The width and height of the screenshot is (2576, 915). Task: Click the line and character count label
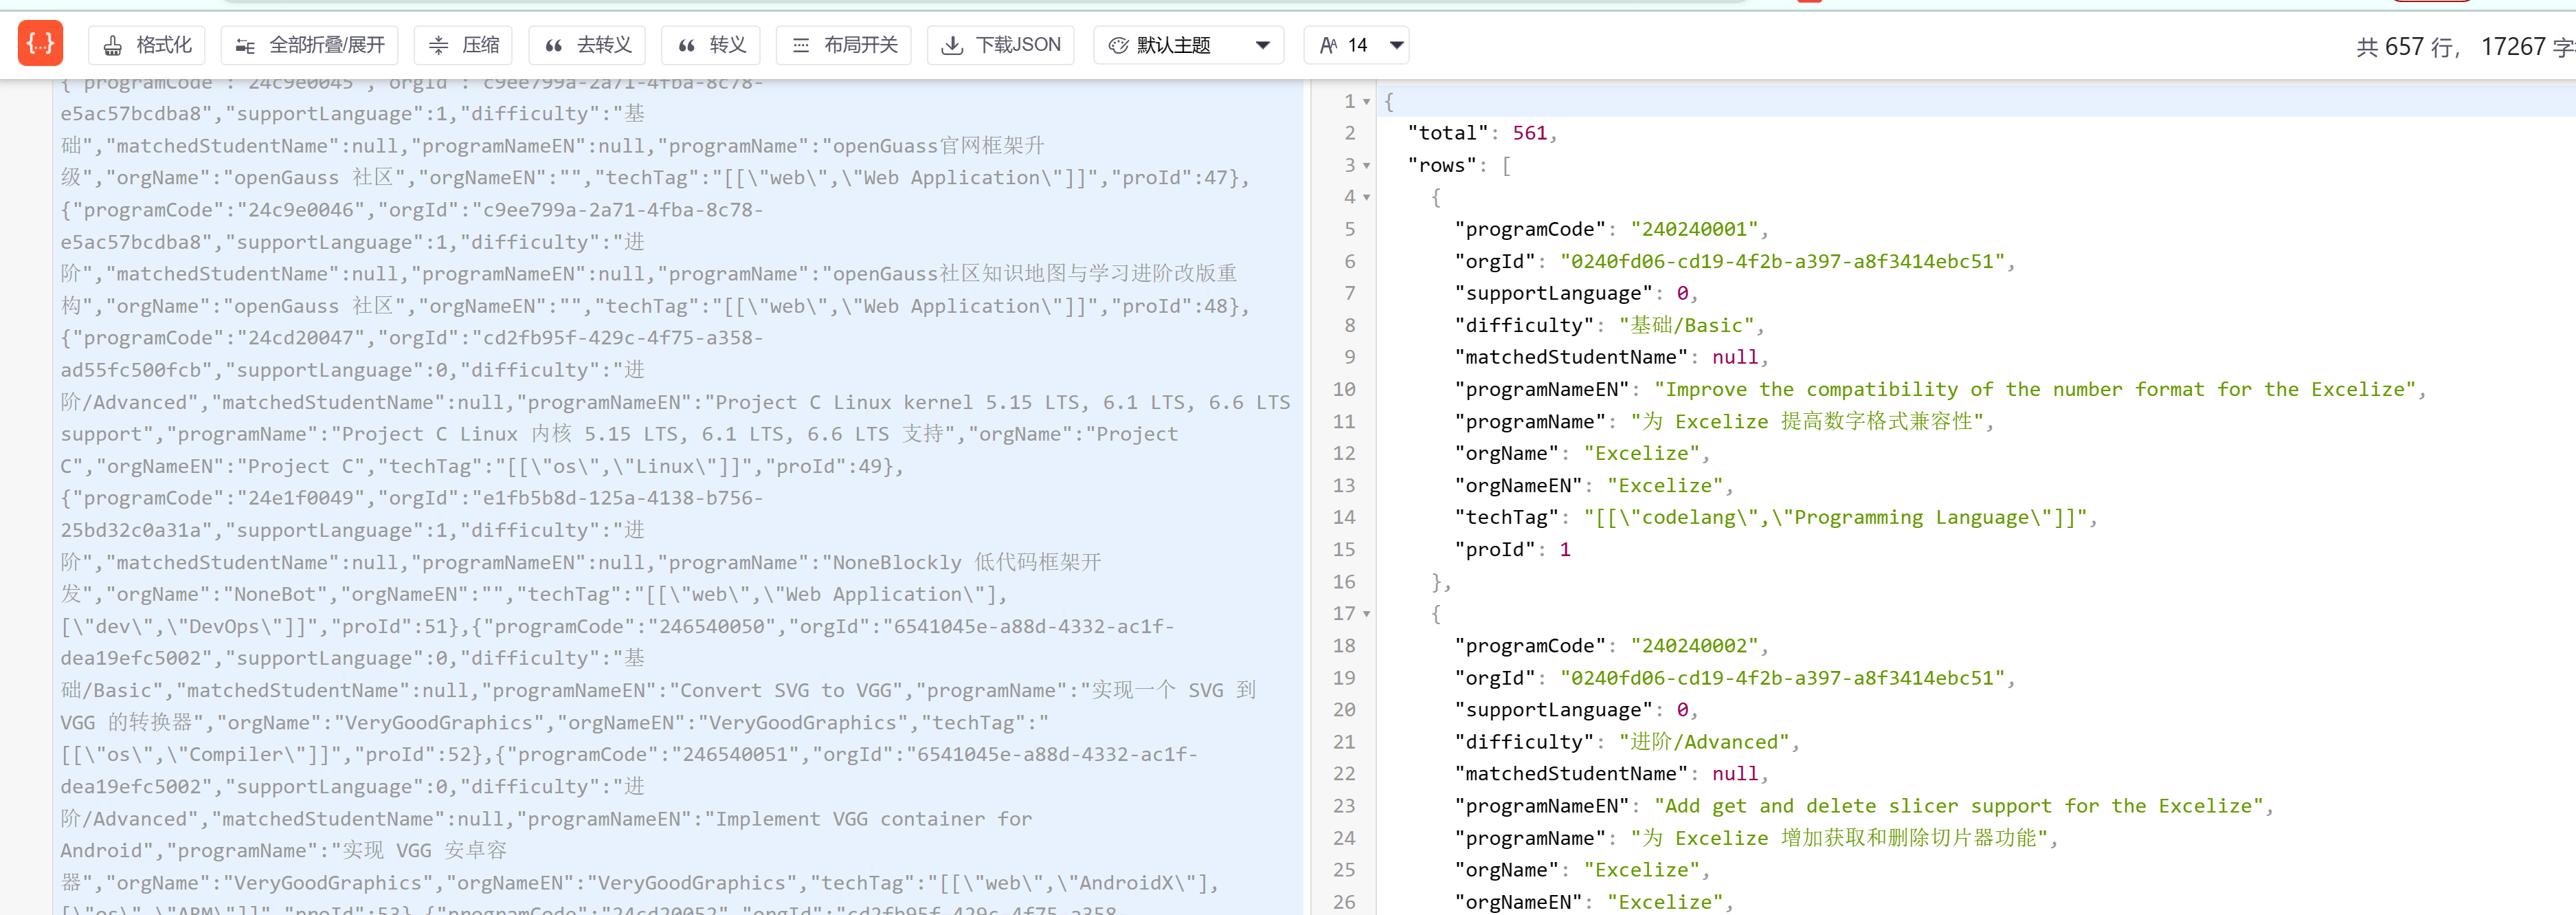pyautogui.click(x=2465, y=47)
